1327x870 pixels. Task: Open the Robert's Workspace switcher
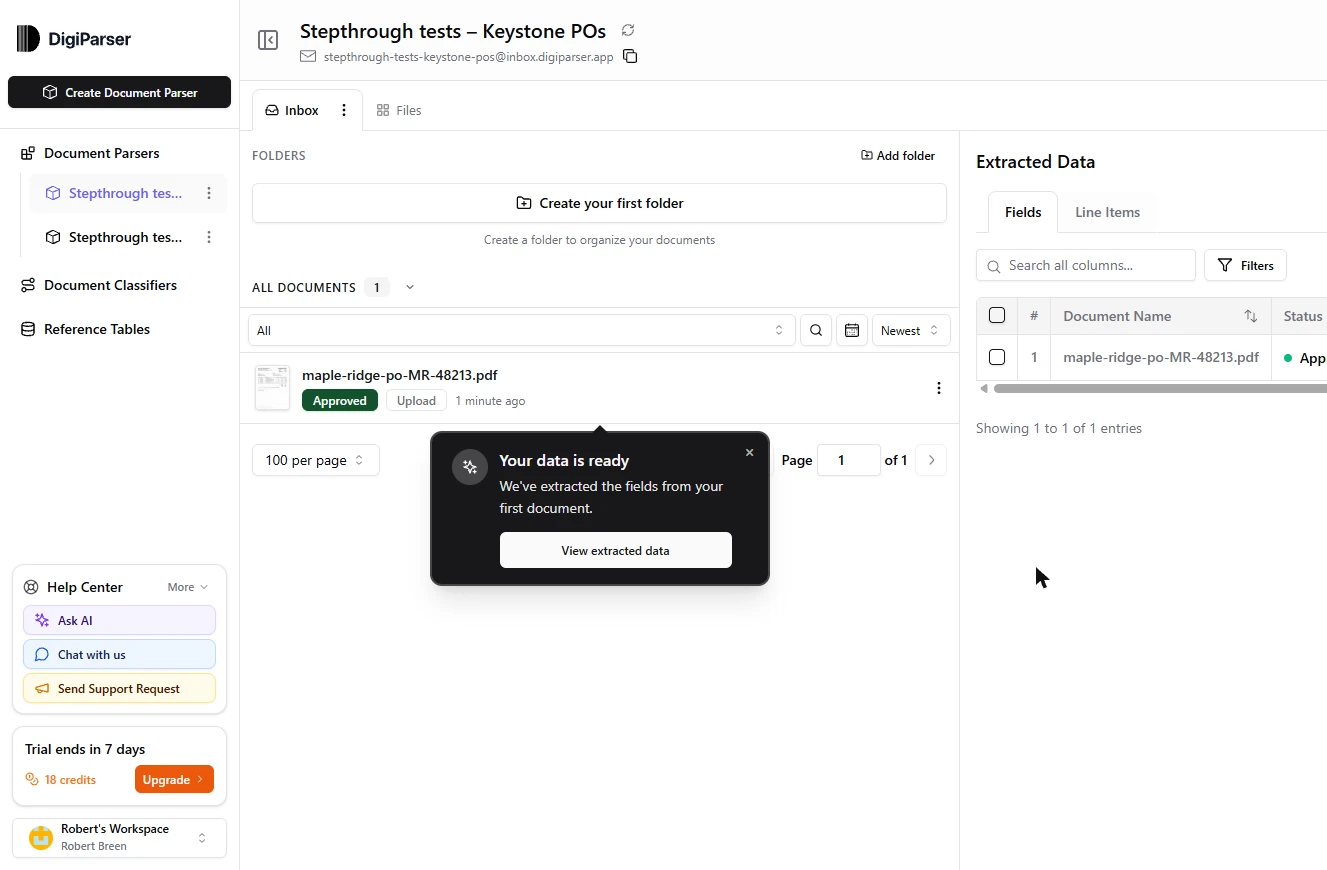[119, 838]
